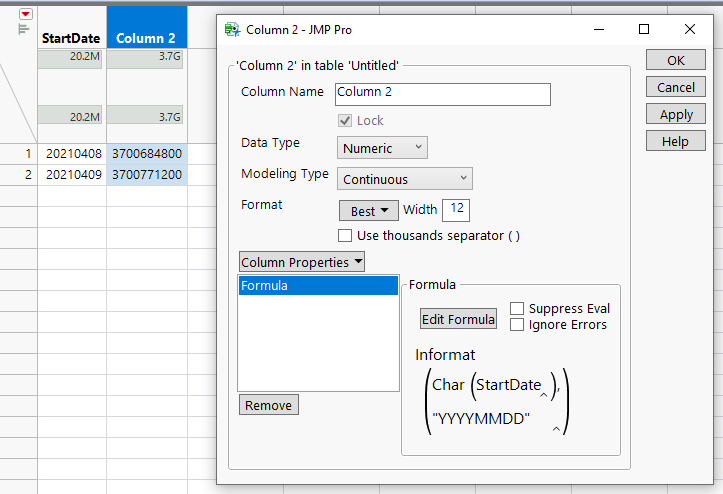Click the Apply button
This screenshot has height=494, width=723.
point(676,114)
